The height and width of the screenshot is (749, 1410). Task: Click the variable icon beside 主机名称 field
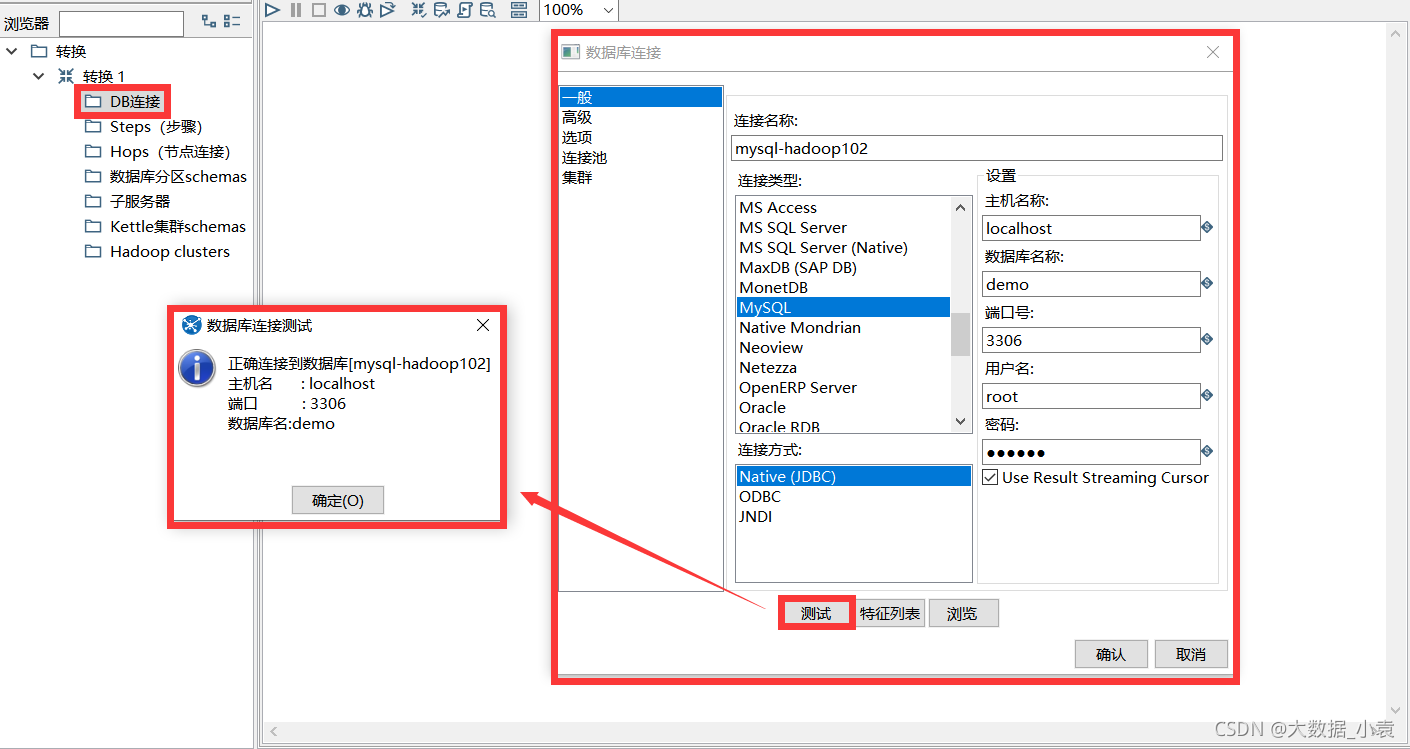coord(1207,228)
